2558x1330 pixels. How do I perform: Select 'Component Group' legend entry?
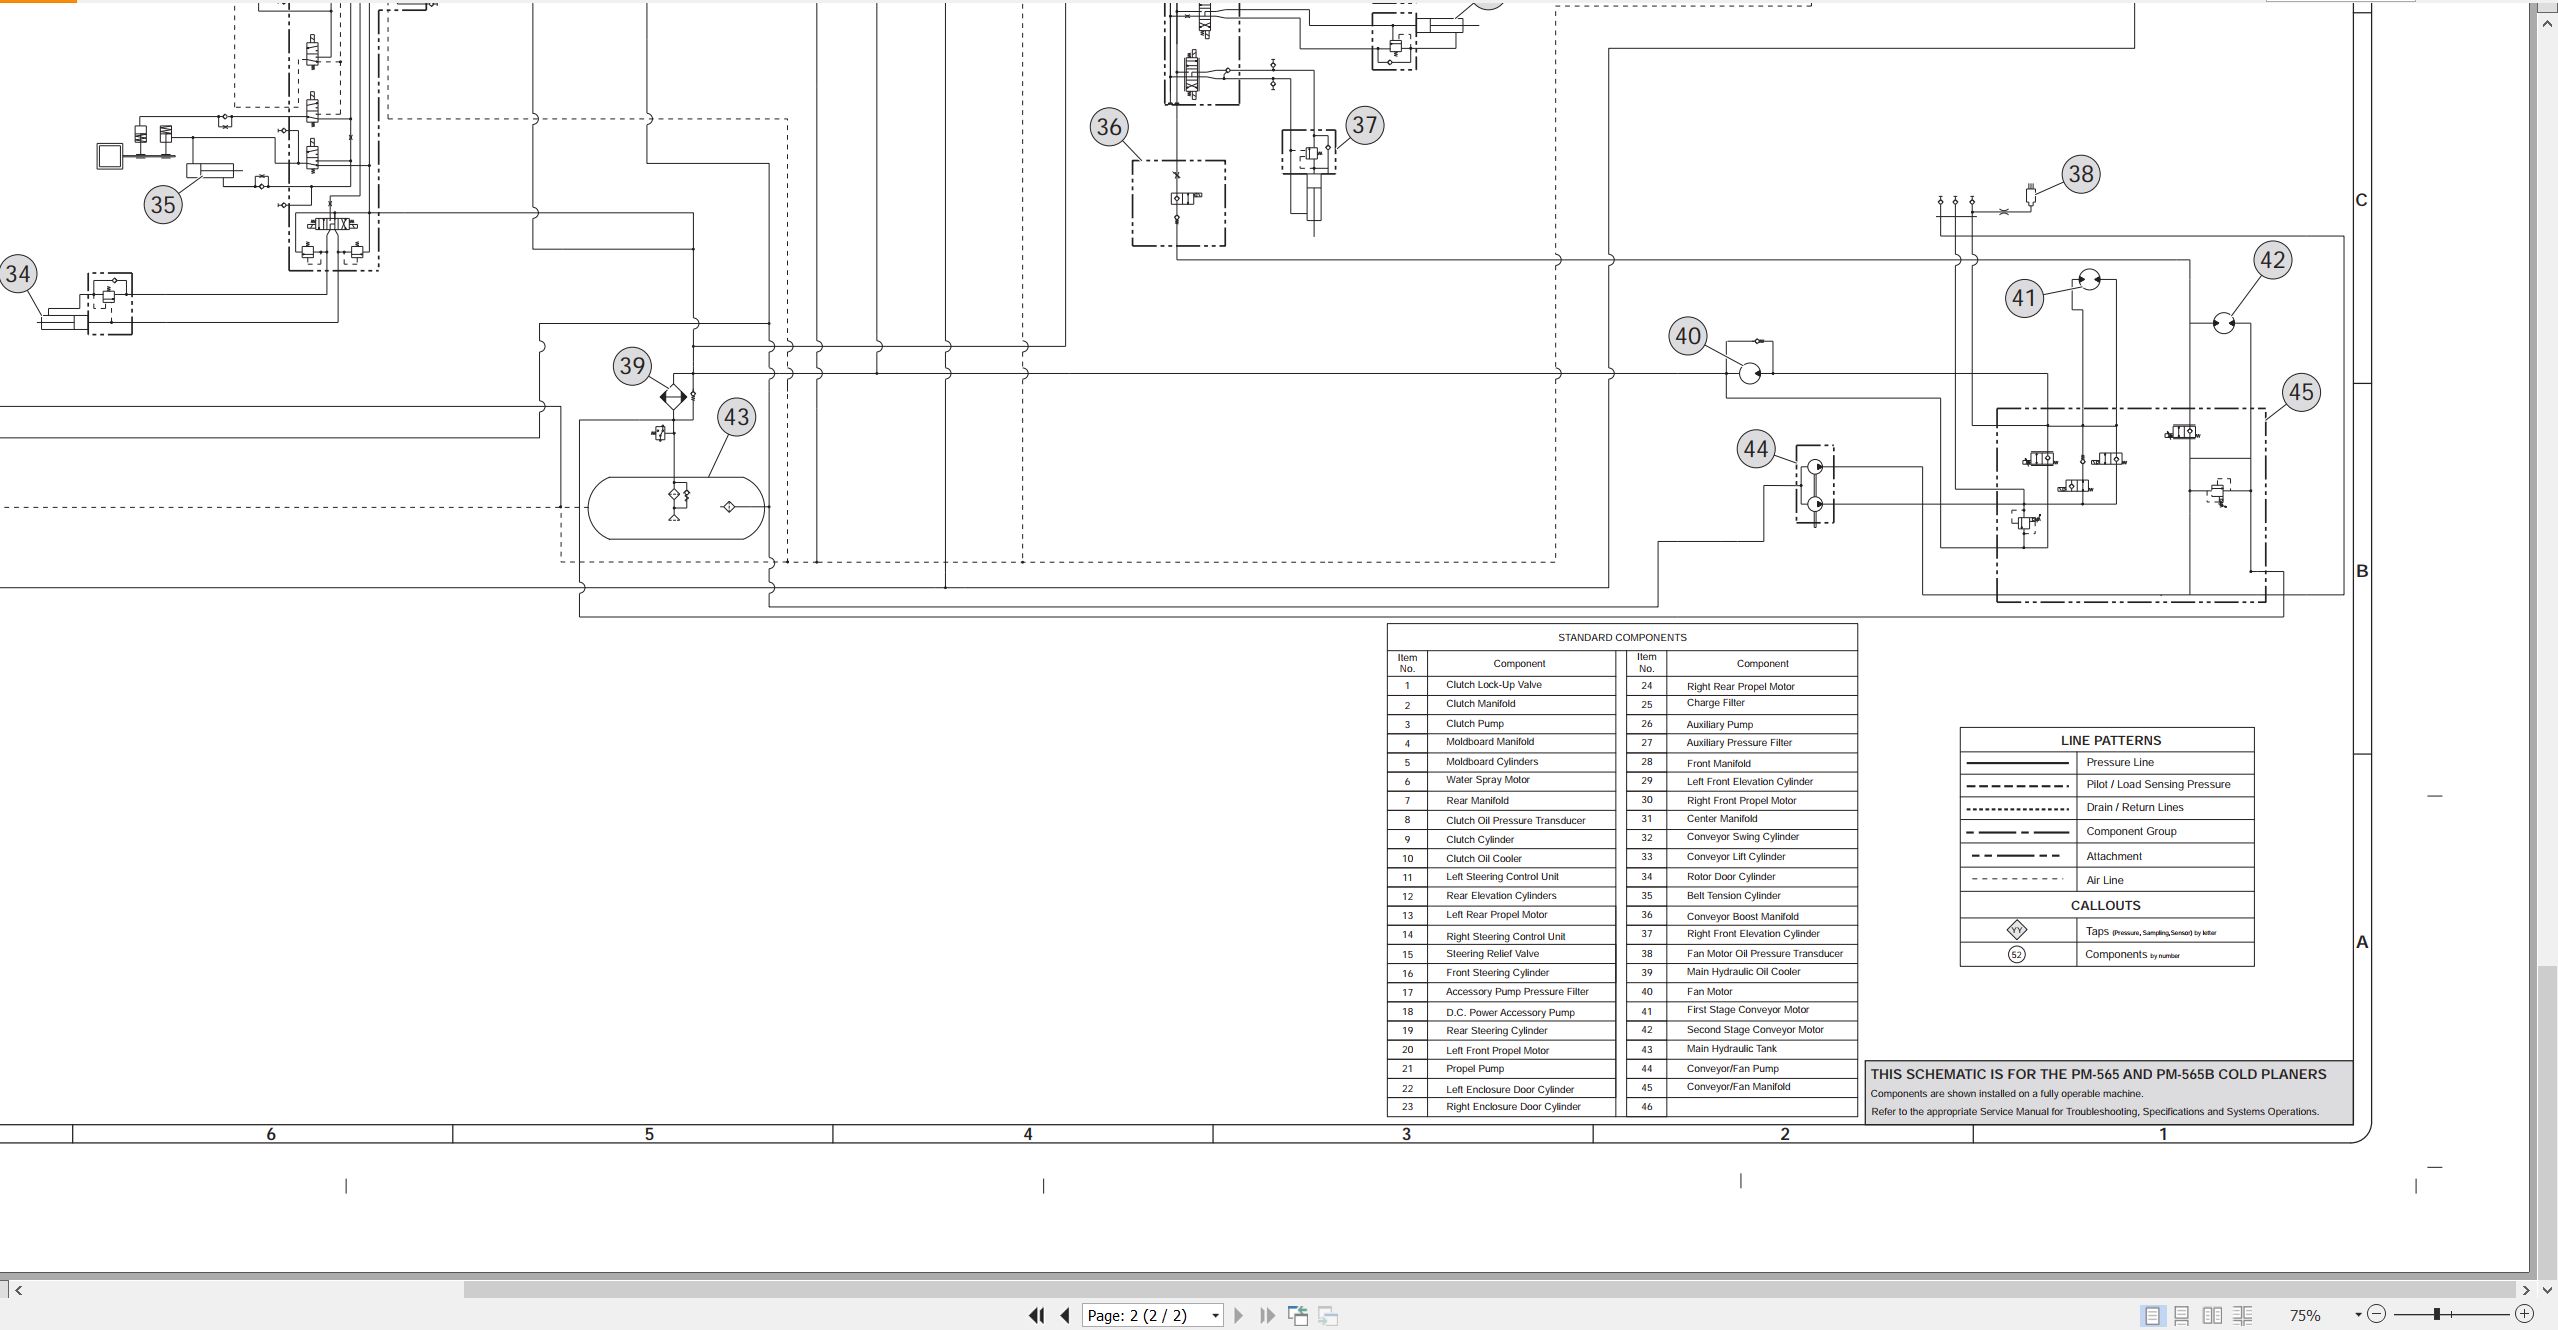click(2131, 832)
